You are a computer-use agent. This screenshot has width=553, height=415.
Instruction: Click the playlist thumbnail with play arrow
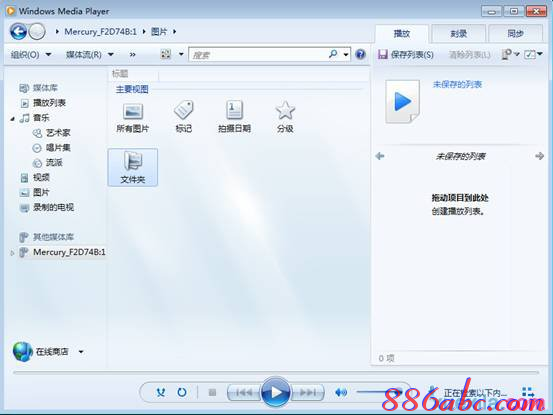tap(402, 102)
